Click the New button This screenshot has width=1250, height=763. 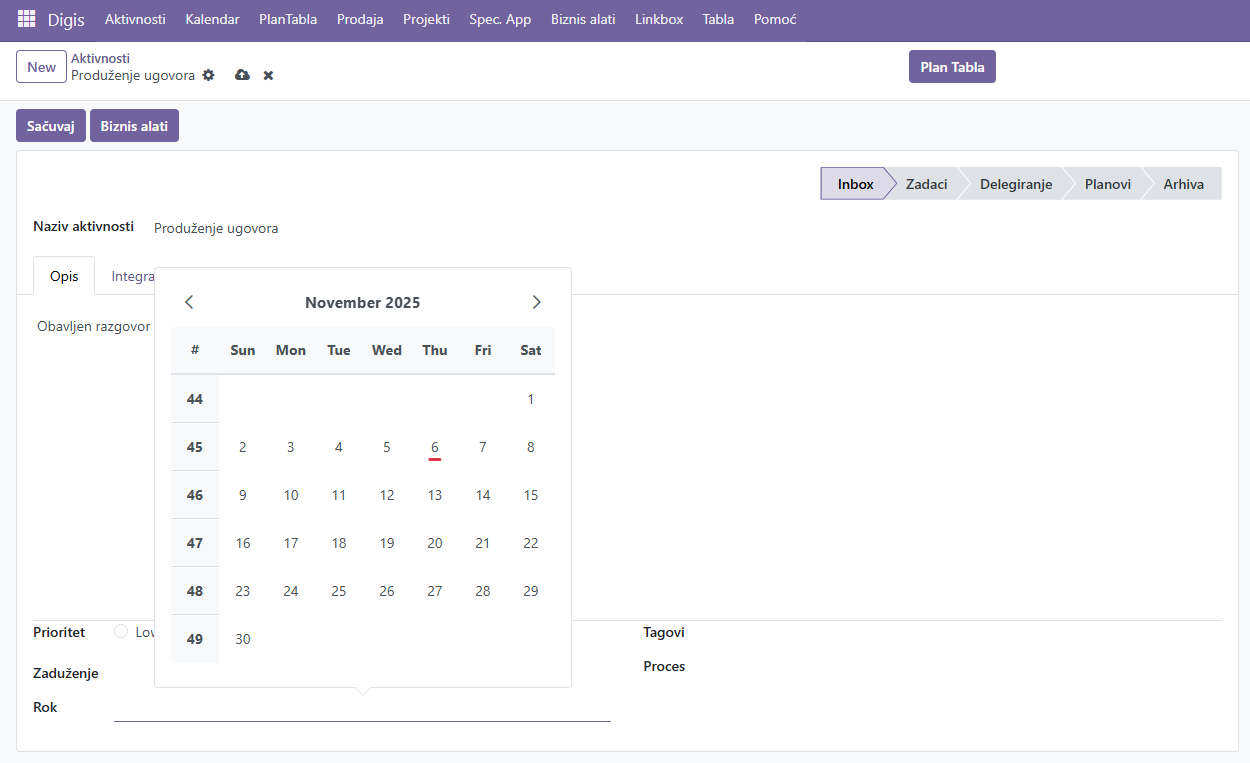point(41,67)
